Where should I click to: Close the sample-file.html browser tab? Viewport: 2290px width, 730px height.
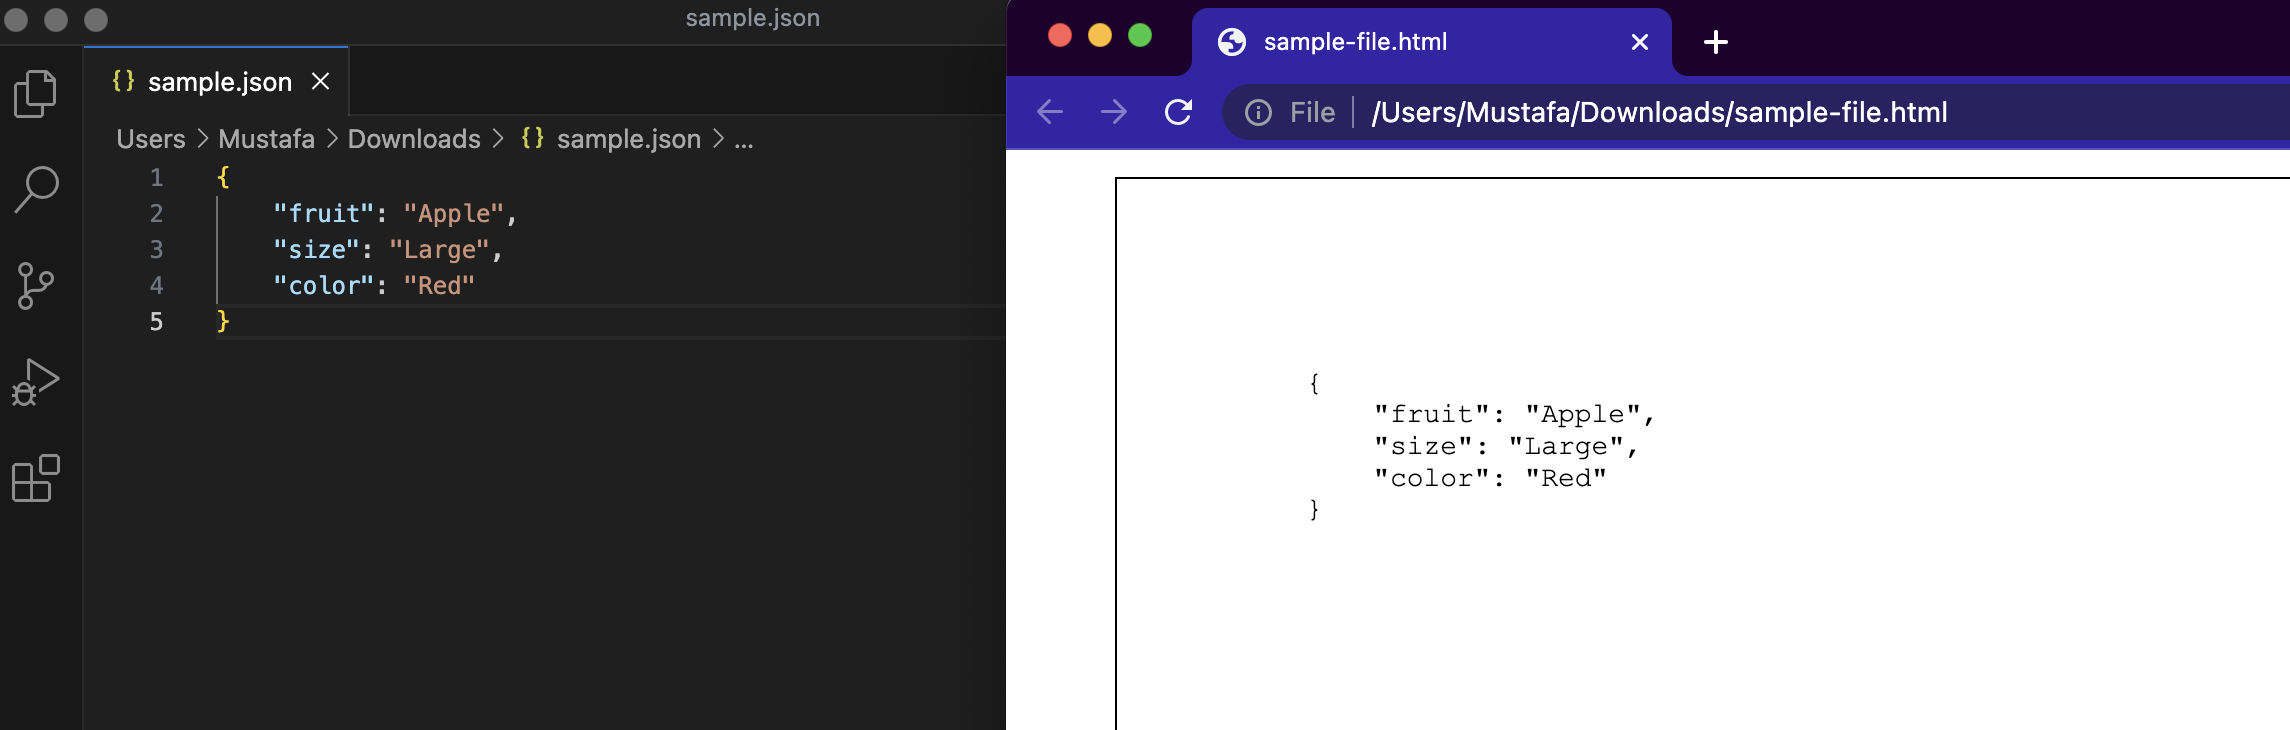(x=1640, y=42)
